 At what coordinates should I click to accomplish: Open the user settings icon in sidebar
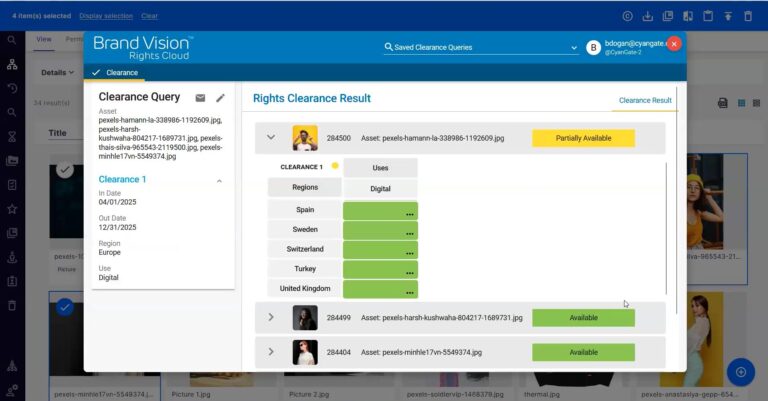click(x=12, y=390)
